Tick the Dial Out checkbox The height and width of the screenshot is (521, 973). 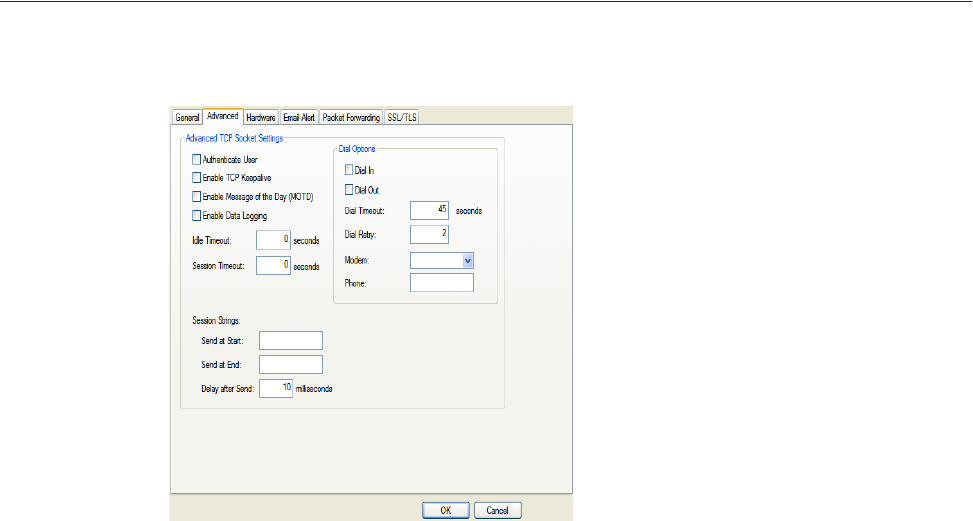(x=349, y=190)
